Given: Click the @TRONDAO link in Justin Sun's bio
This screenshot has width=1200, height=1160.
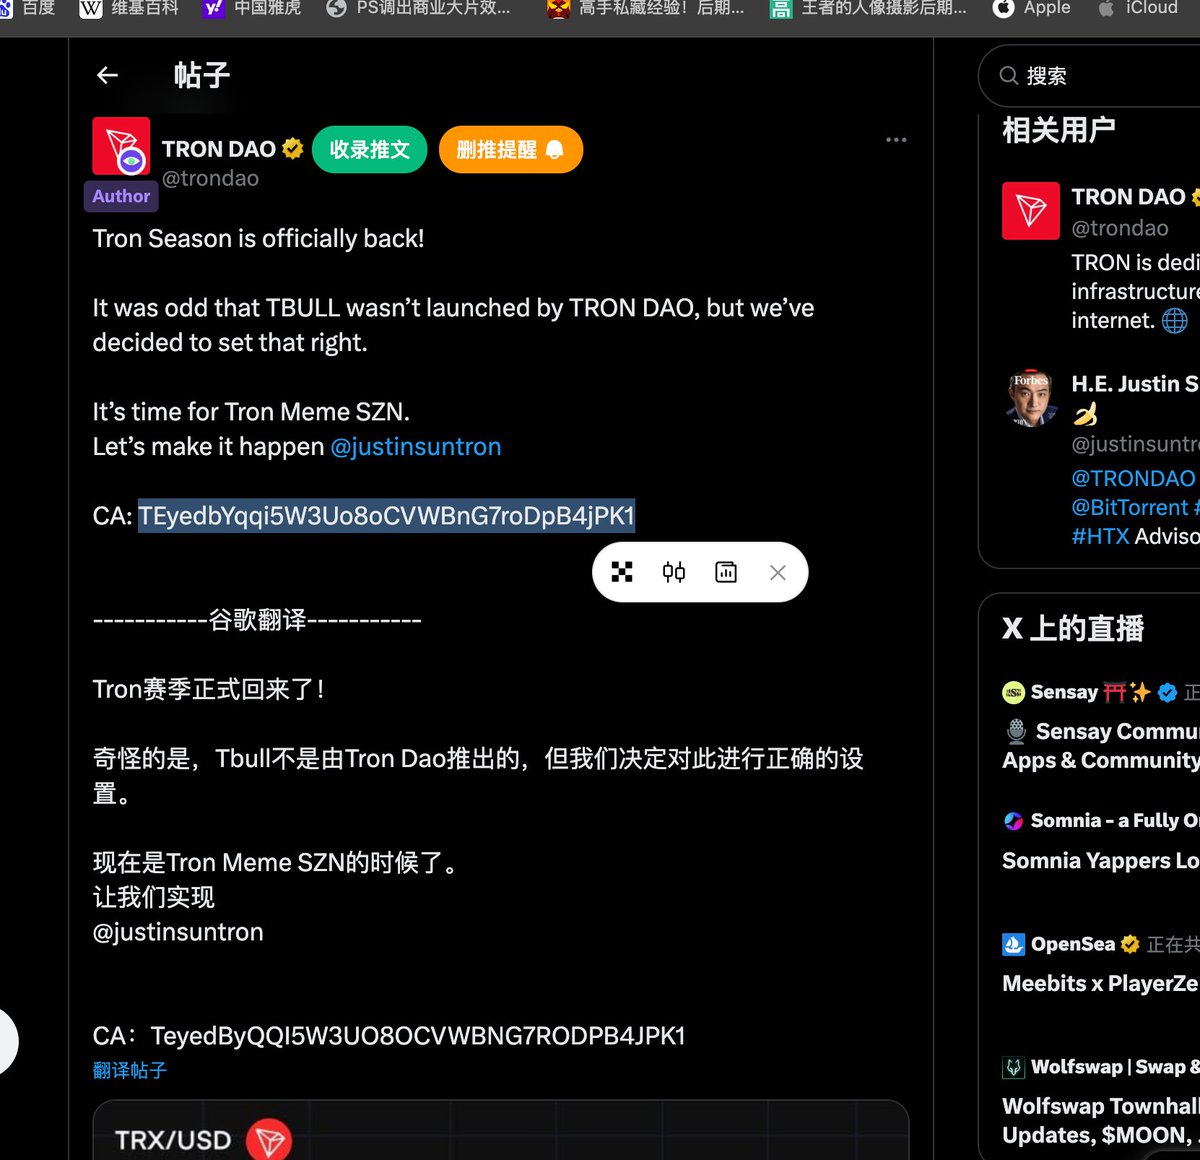Looking at the screenshot, I should pos(1134,478).
